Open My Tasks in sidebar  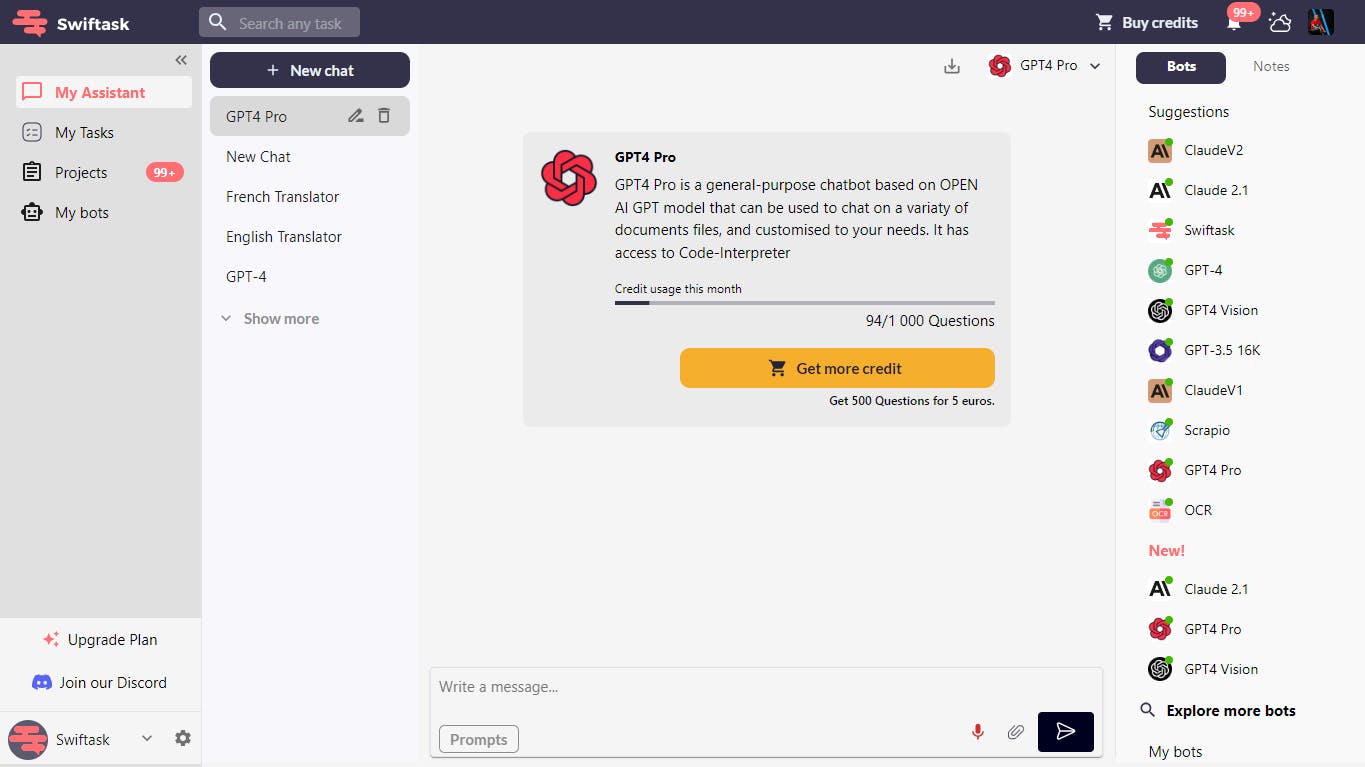coord(84,133)
